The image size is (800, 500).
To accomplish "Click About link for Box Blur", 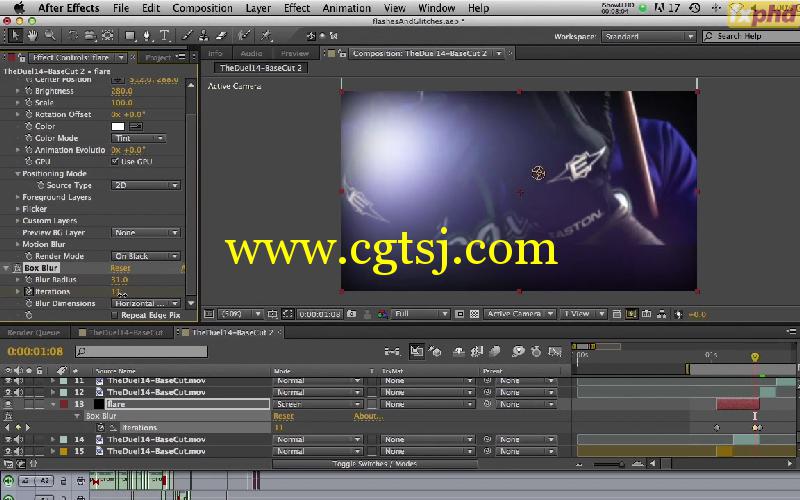I will click(x=368, y=416).
